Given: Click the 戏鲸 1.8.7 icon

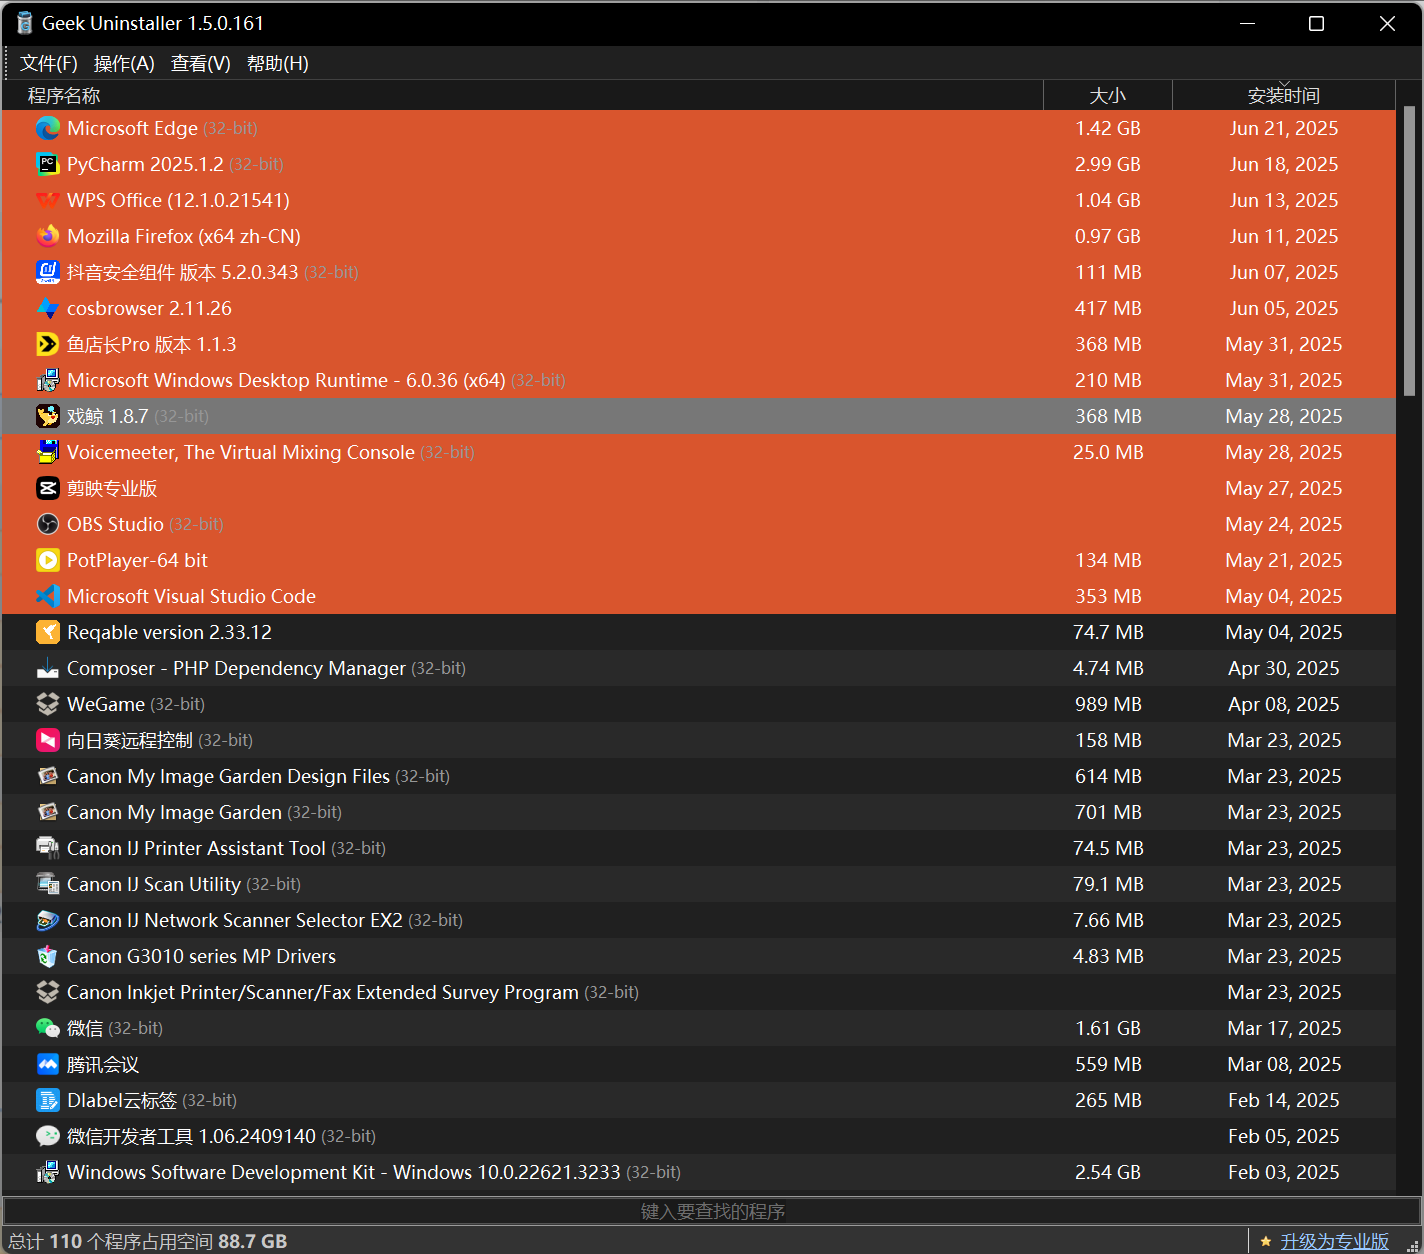Looking at the screenshot, I should [48, 416].
